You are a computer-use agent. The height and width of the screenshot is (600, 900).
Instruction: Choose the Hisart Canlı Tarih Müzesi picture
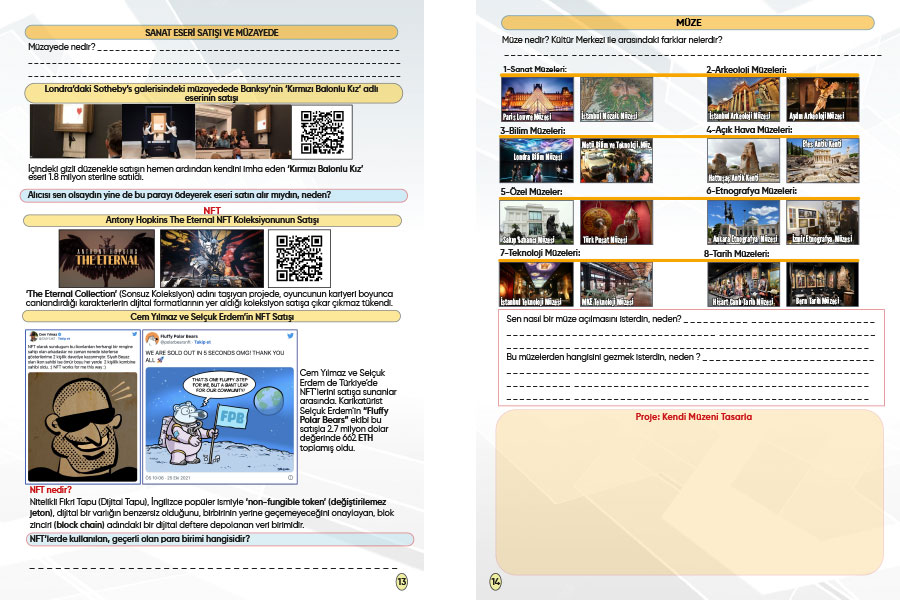[x=743, y=284]
